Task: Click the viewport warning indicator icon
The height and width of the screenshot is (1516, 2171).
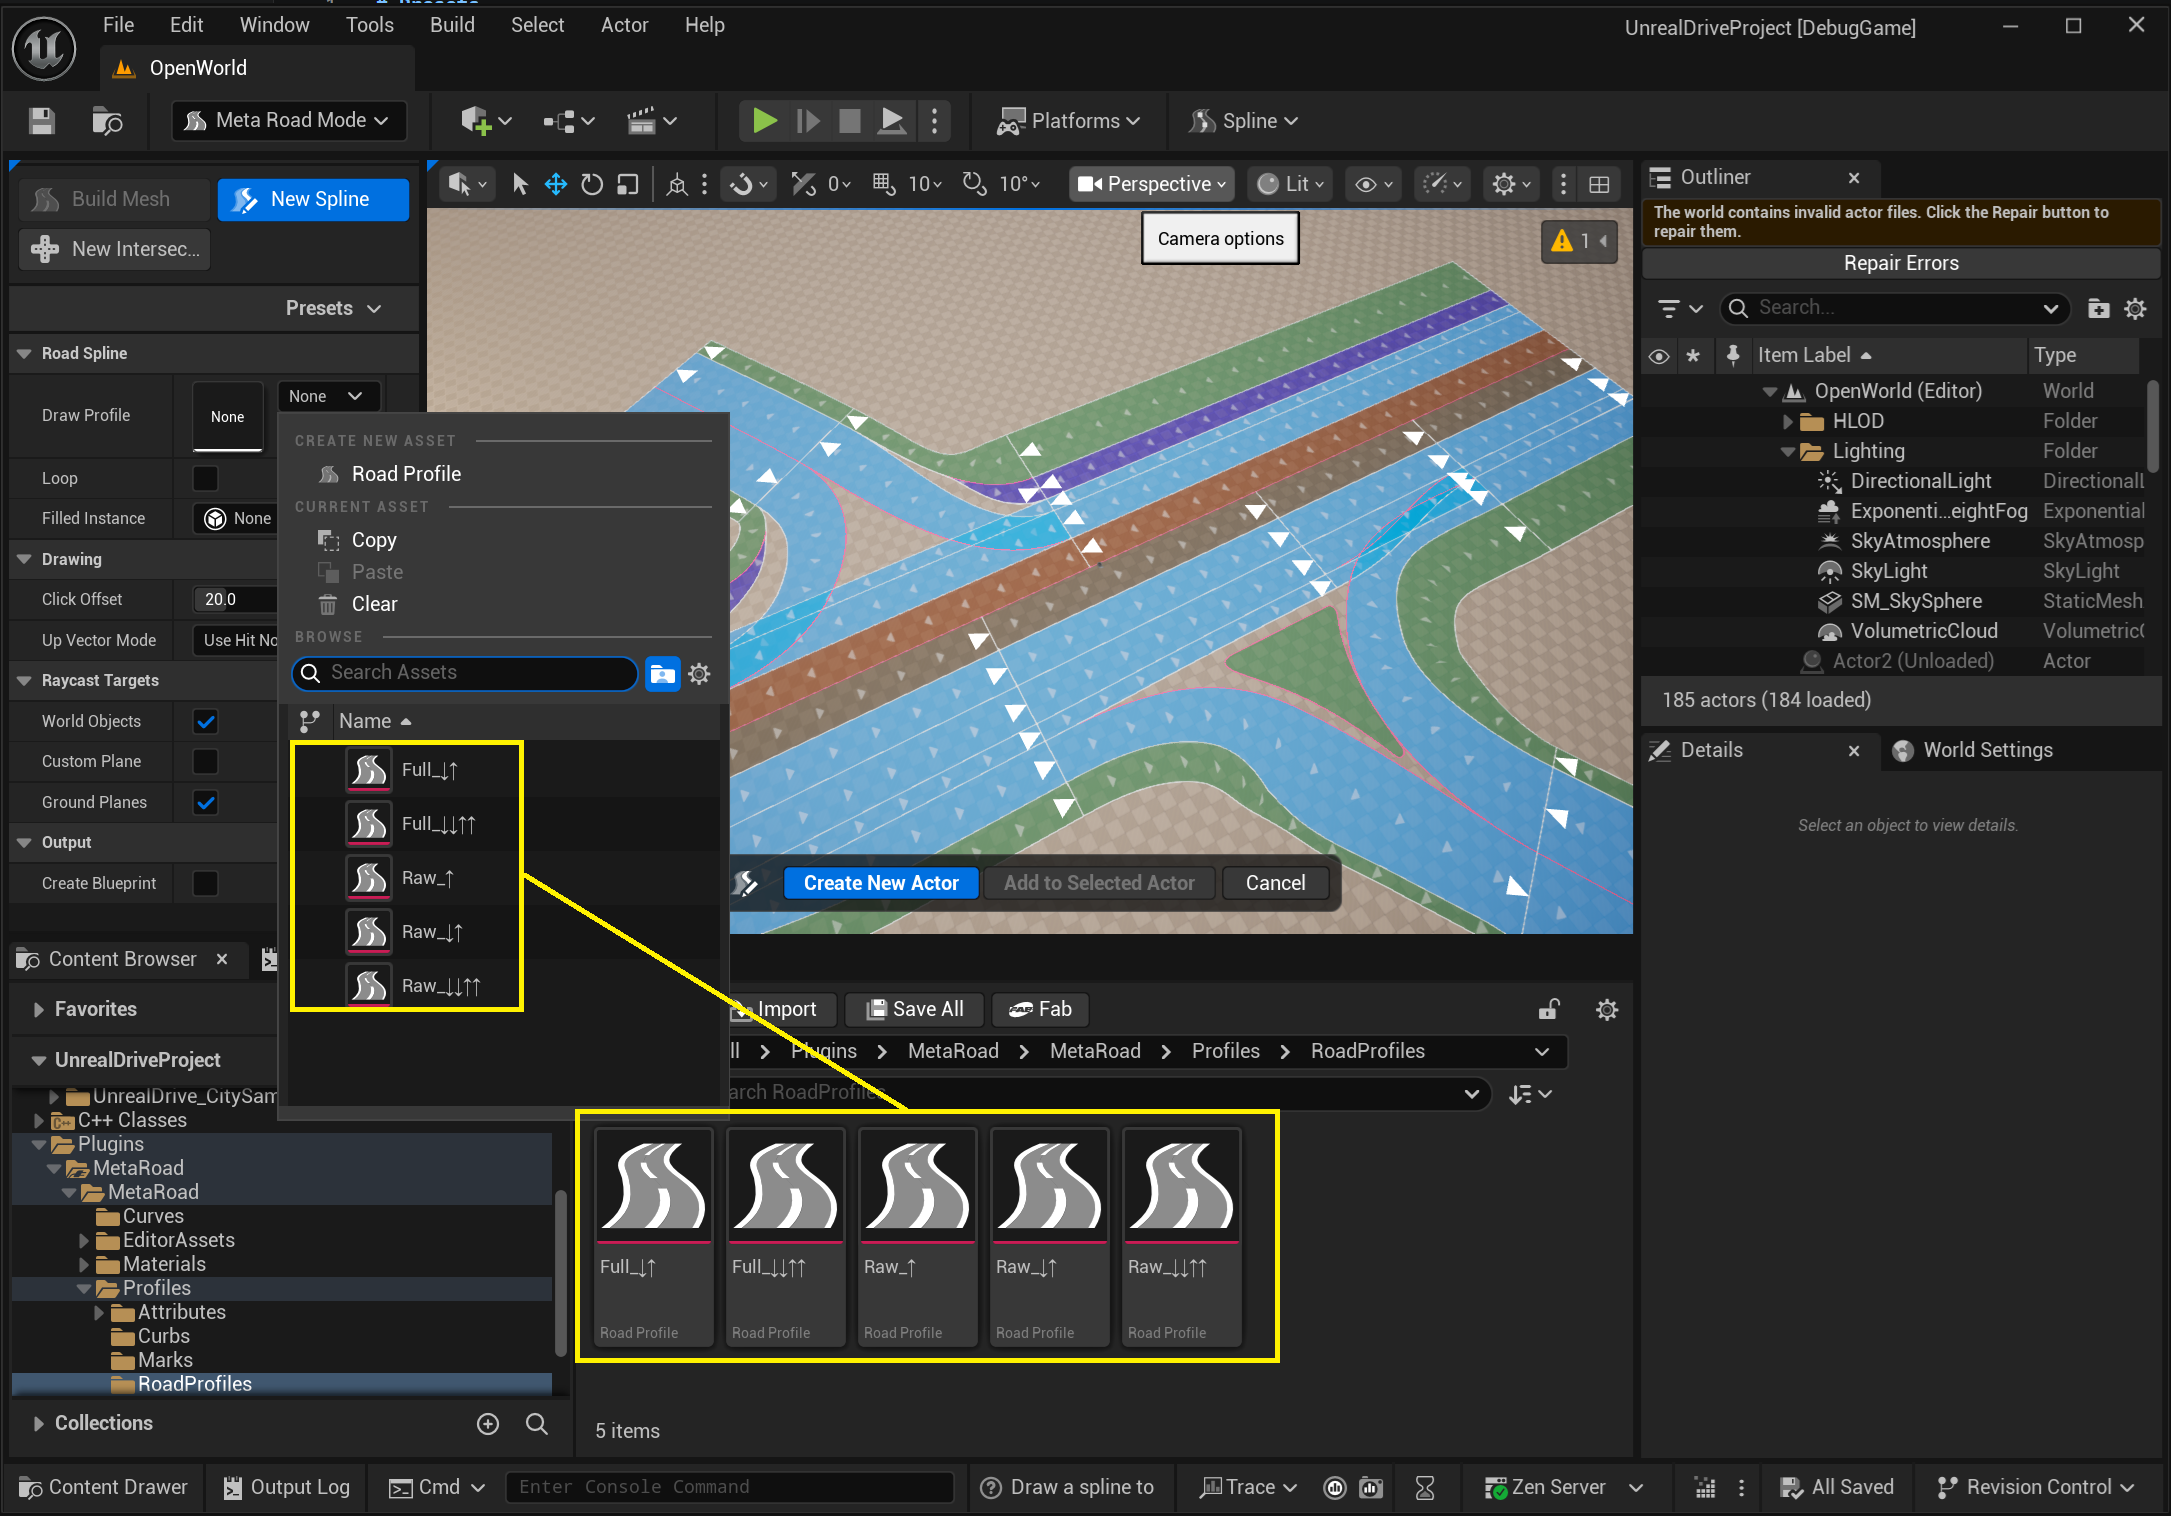Action: [x=1562, y=241]
